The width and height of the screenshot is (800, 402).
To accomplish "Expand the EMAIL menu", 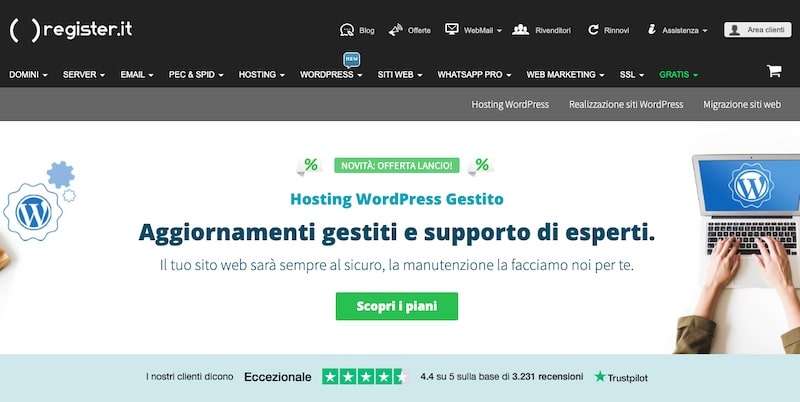I will click(137, 74).
